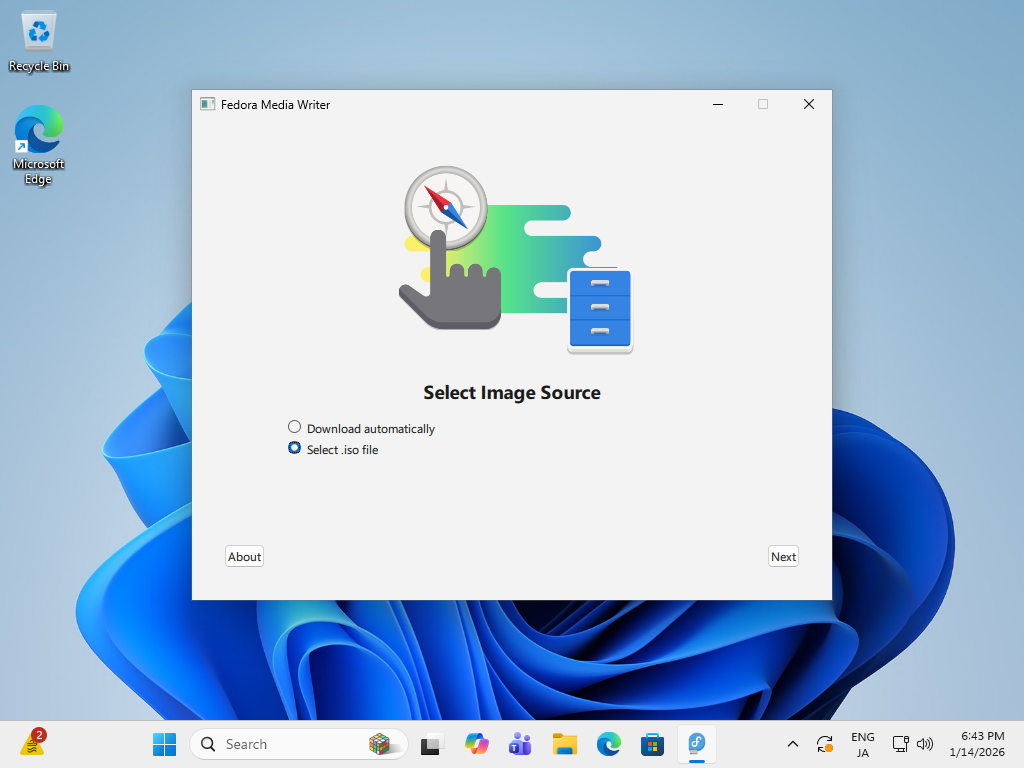Viewport: 1024px width, 768px height.
Task: Open the clock and date panel
Action: (981, 744)
